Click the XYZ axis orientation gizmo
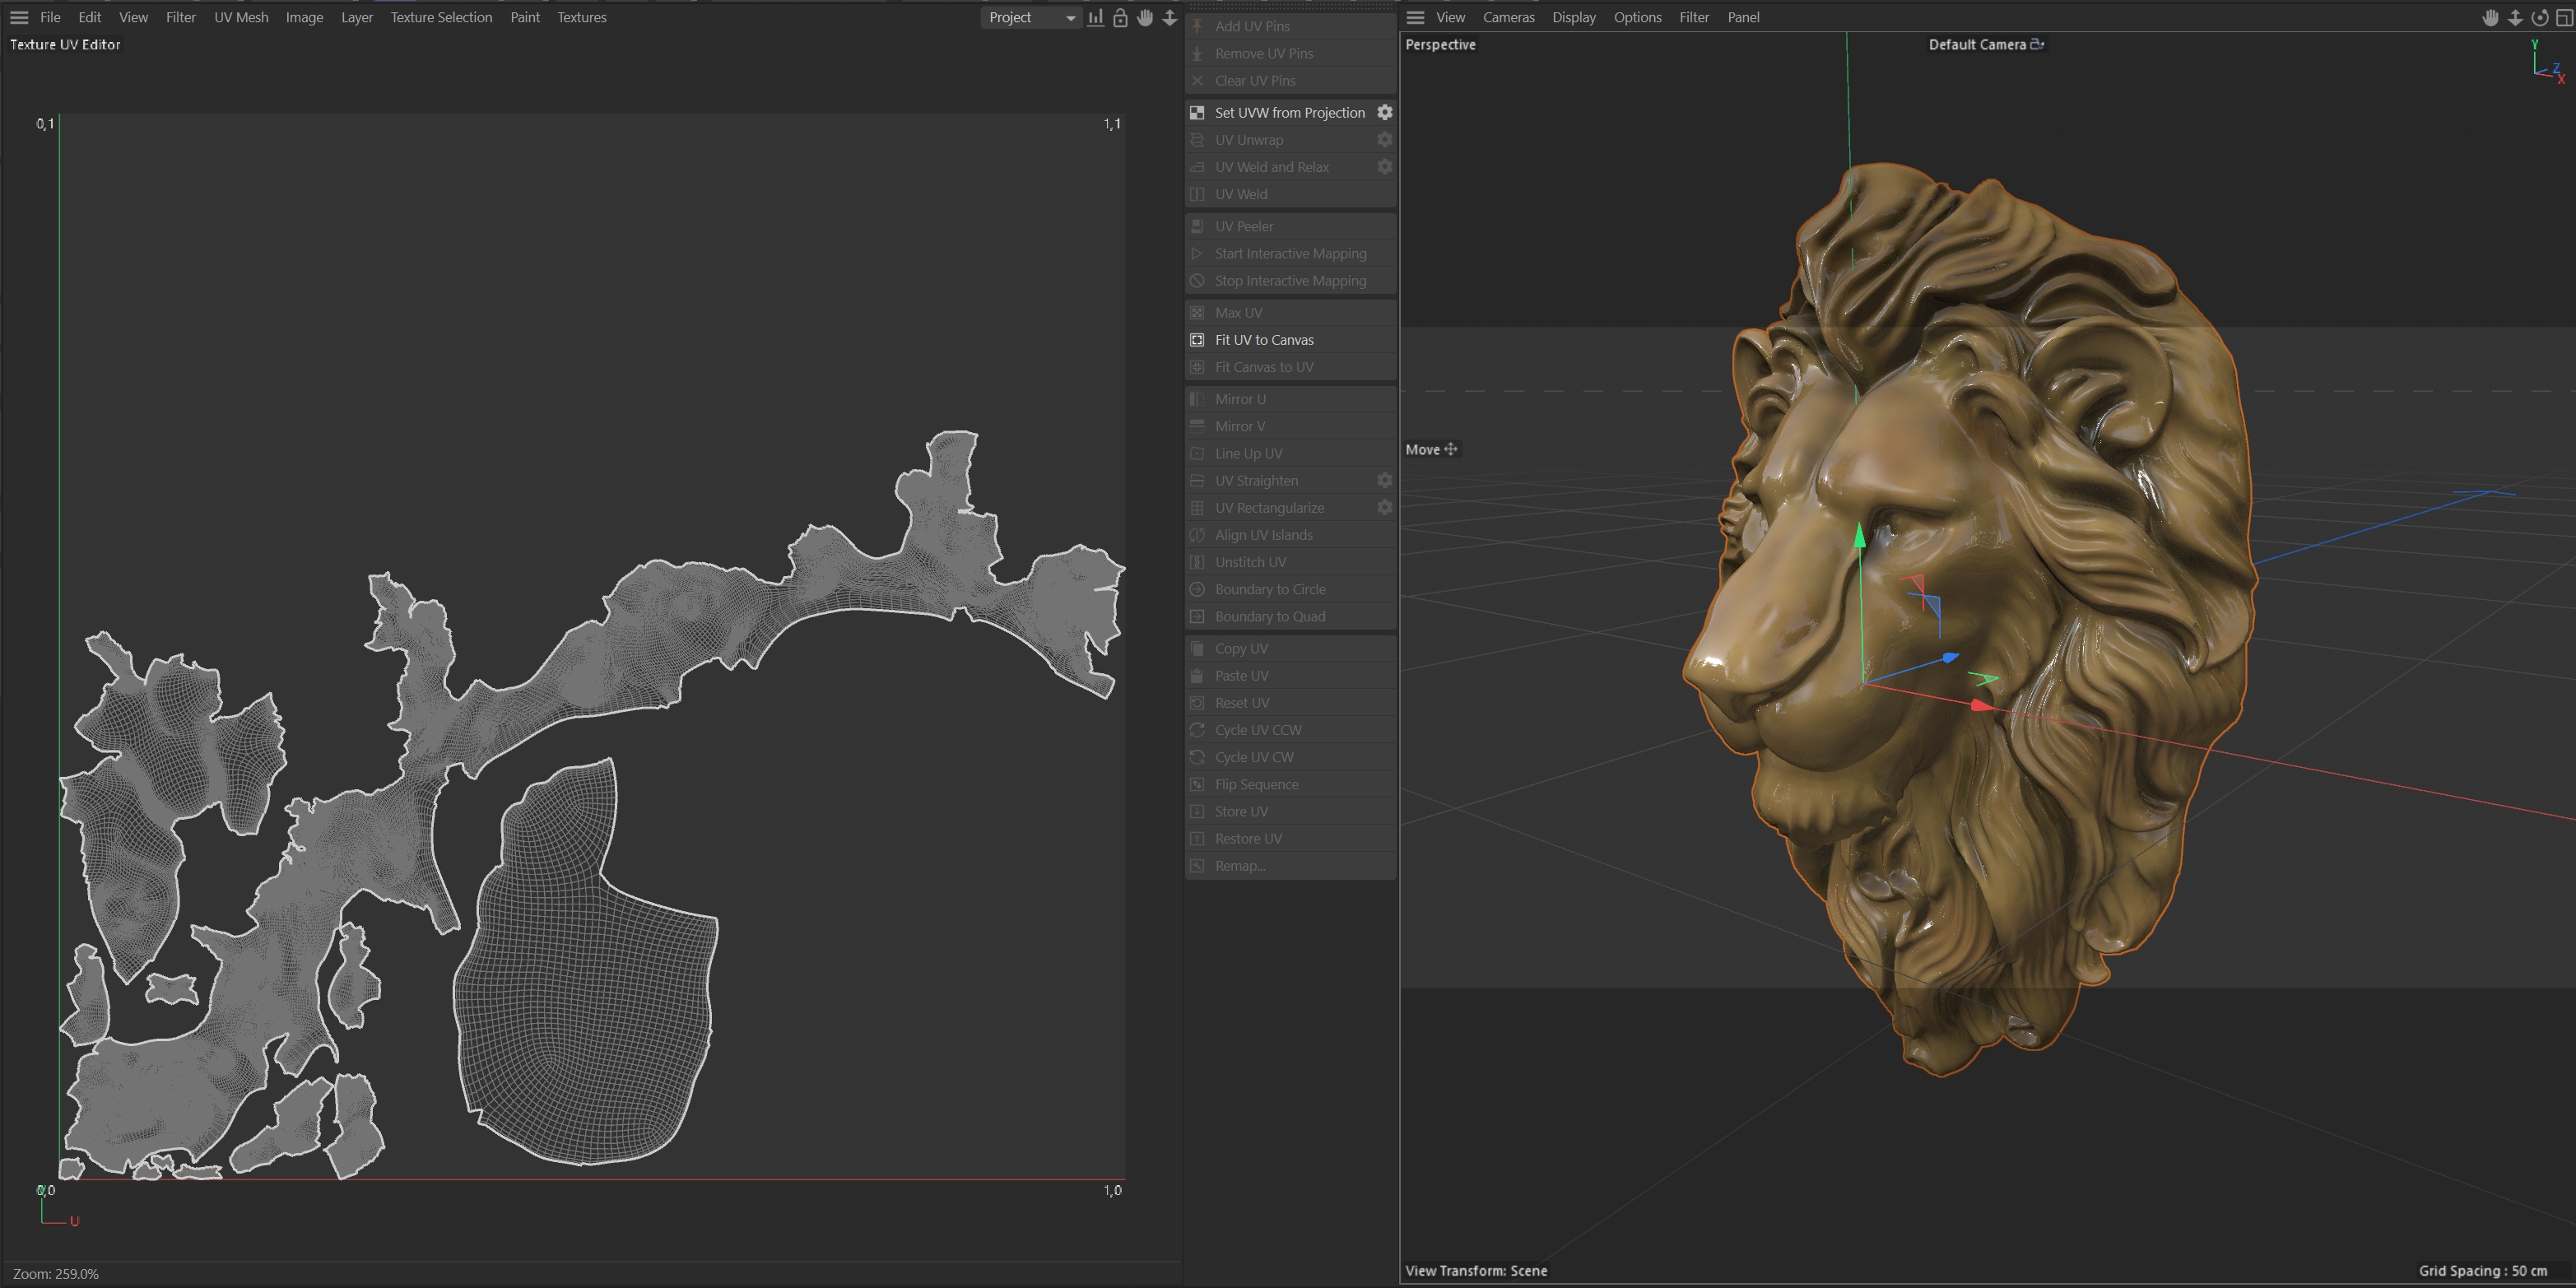Image resolution: width=2576 pixels, height=1288 pixels. (2546, 62)
